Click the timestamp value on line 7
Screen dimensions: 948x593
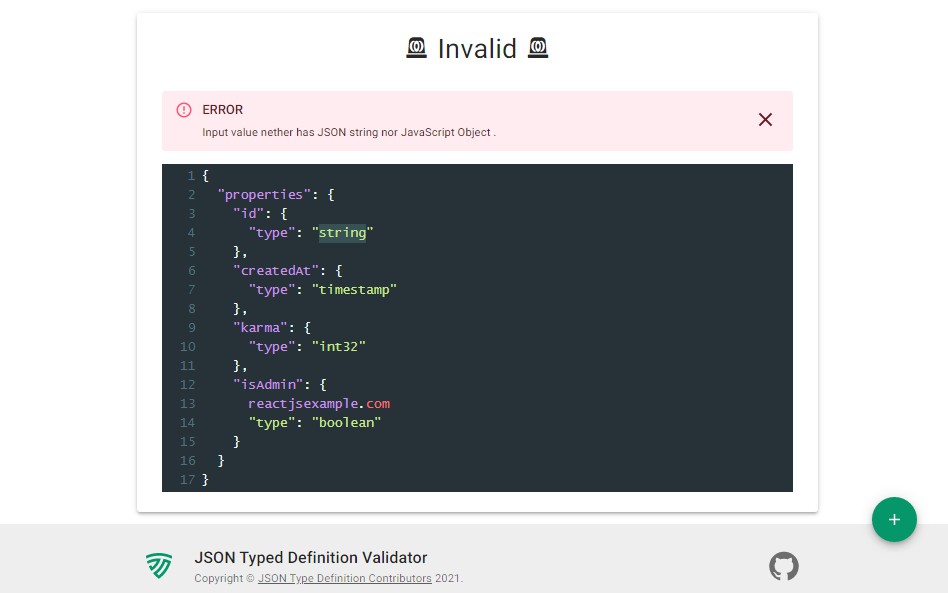point(355,289)
